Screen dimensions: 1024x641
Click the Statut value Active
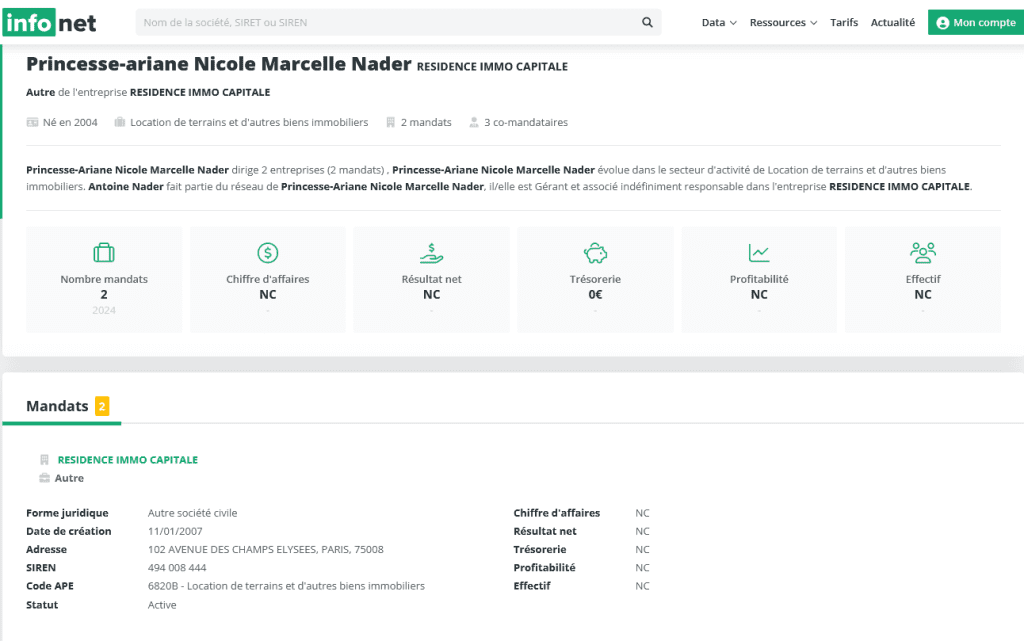click(162, 604)
